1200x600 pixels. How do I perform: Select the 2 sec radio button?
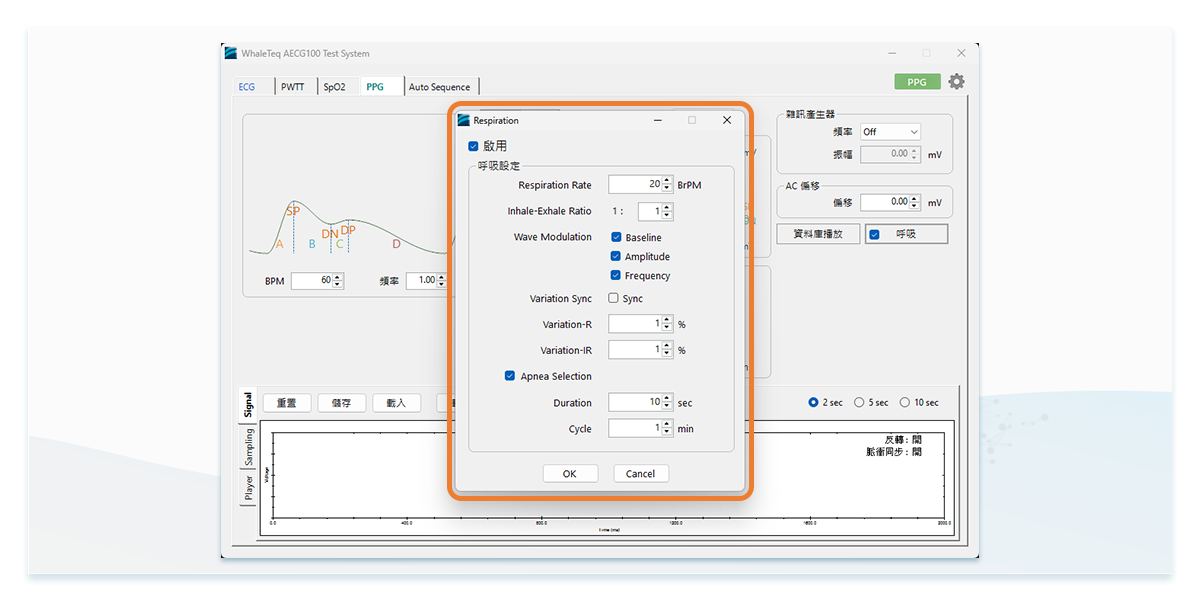click(x=813, y=402)
